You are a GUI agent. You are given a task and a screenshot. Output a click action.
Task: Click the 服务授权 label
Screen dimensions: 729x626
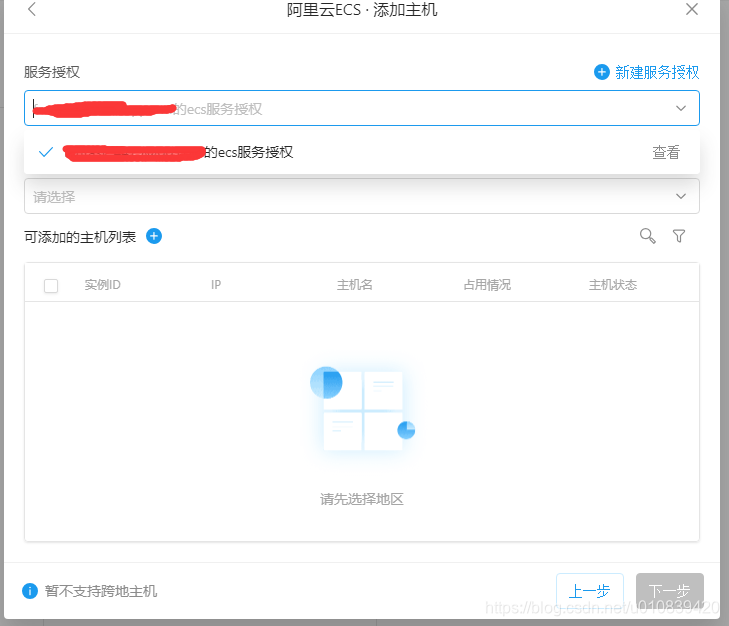(52, 72)
